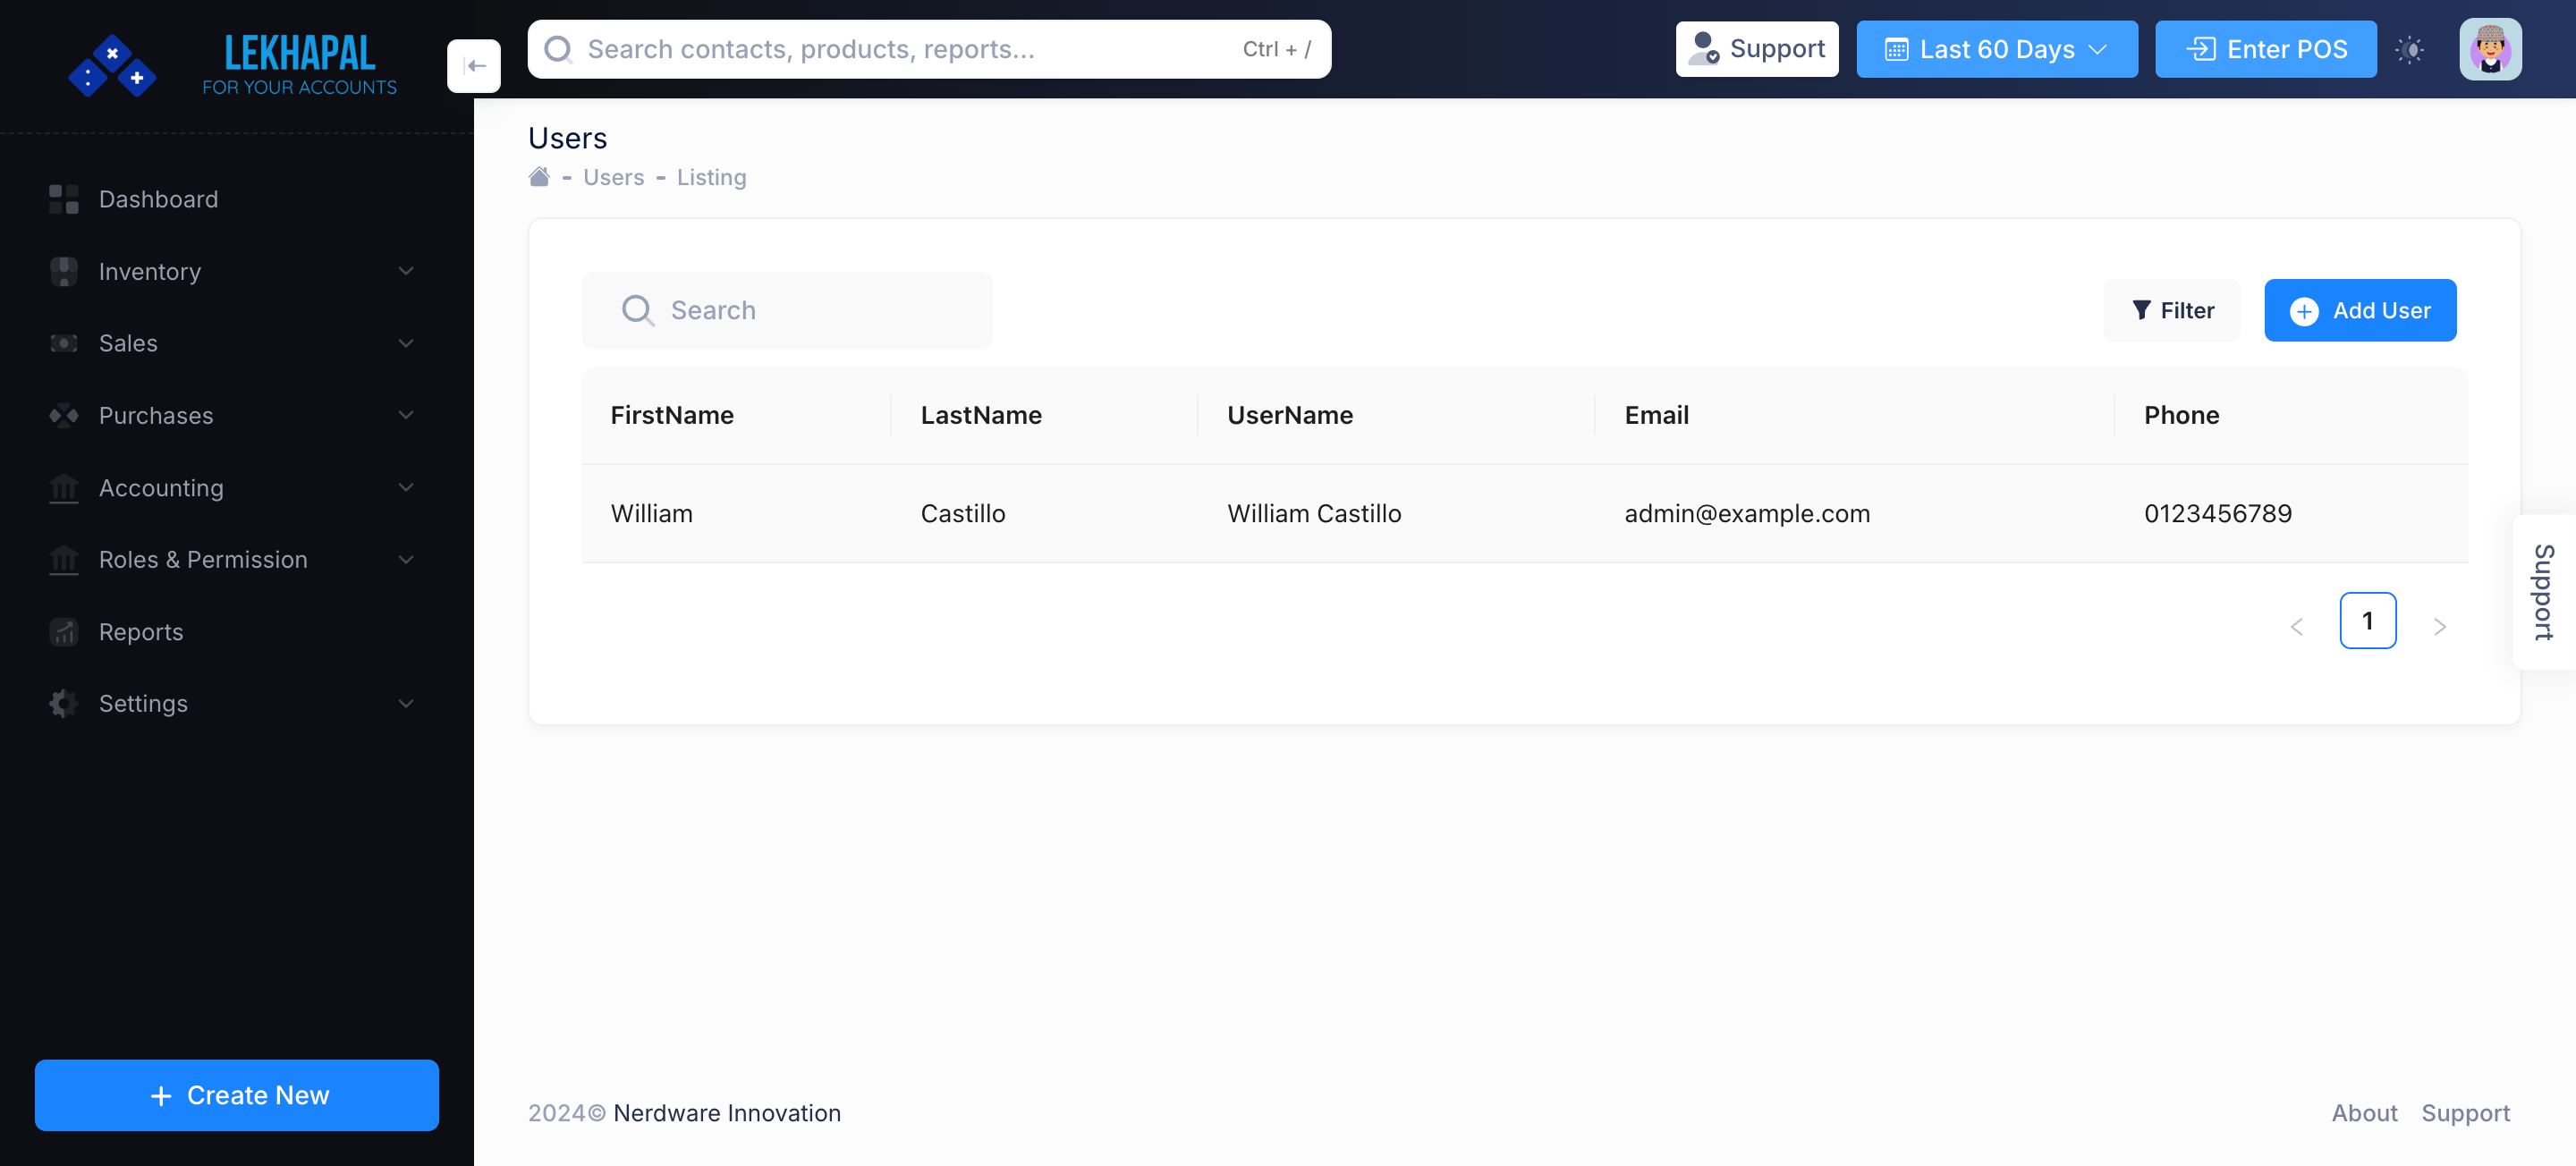Open the Support icon in the top bar
2576x1166 pixels.
point(1705,48)
